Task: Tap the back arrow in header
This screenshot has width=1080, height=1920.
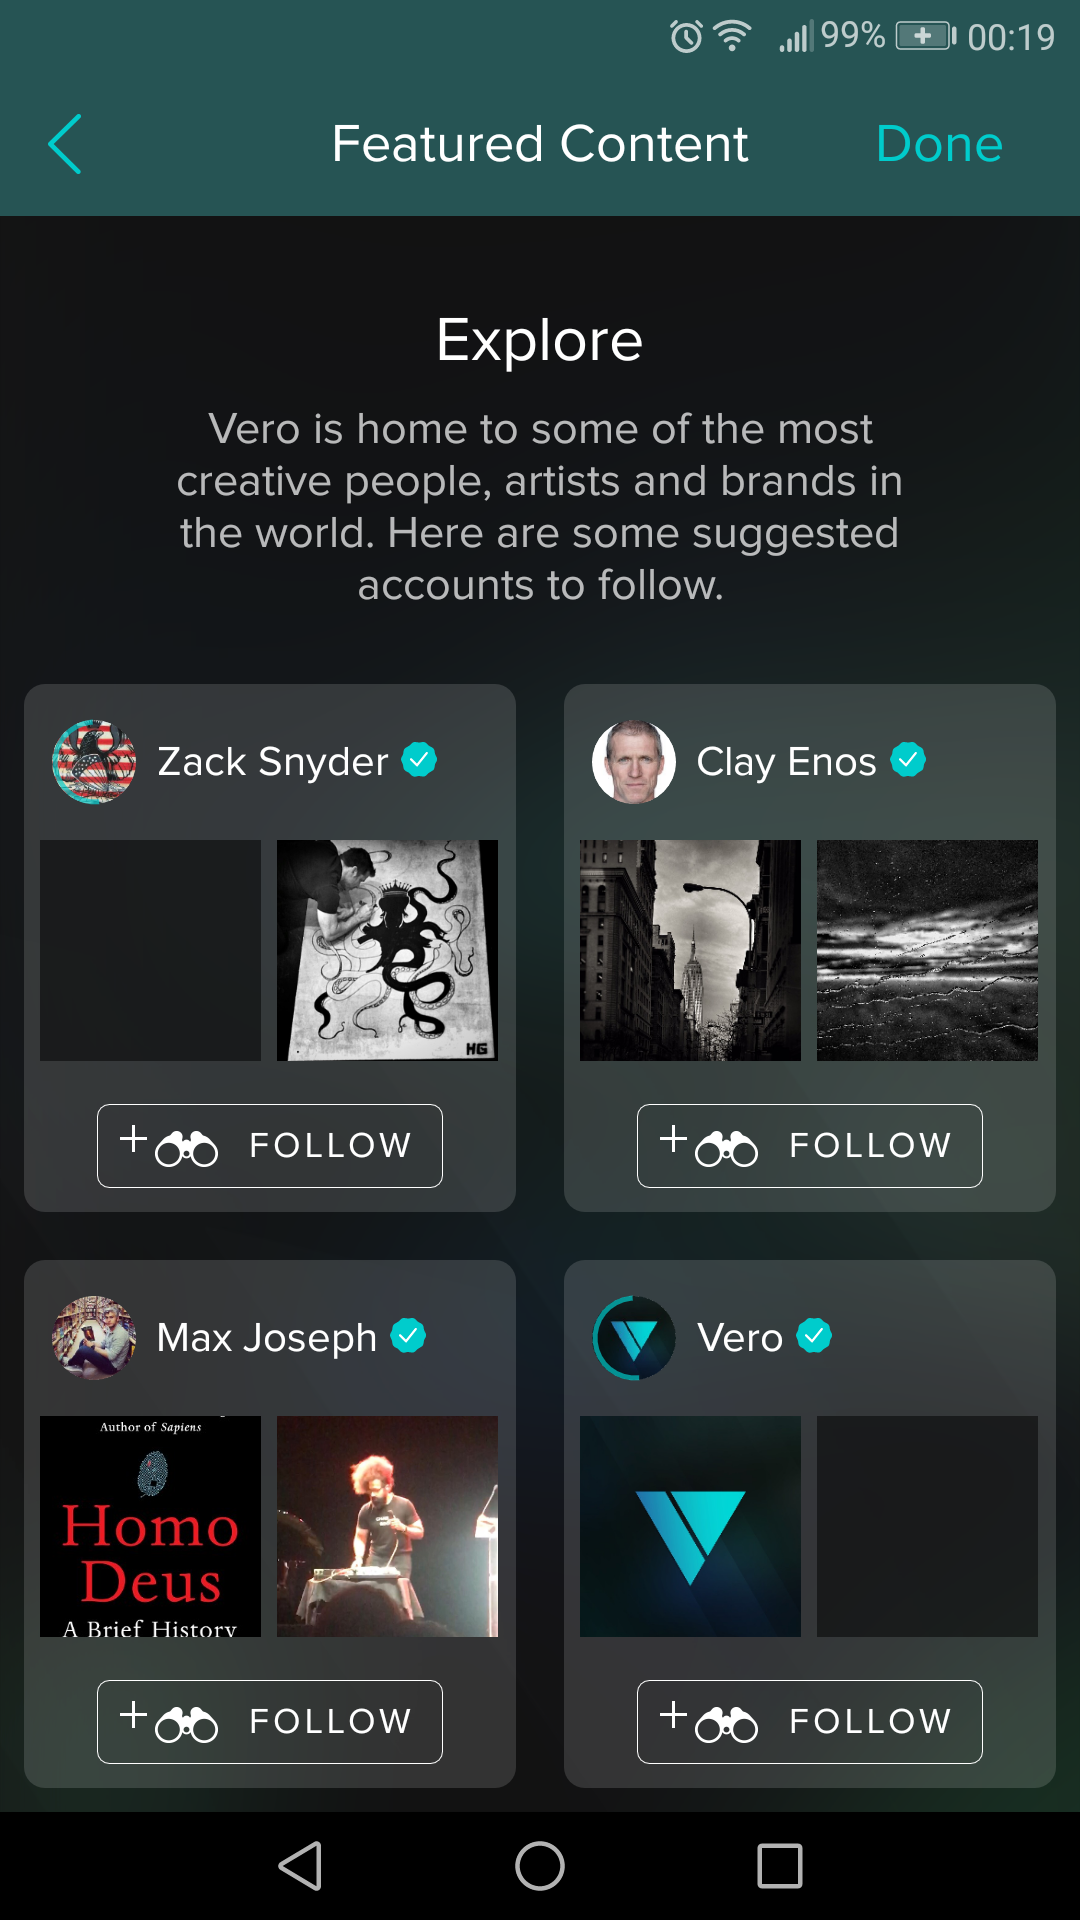Action: pyautogui.click(x=65, y=144)
